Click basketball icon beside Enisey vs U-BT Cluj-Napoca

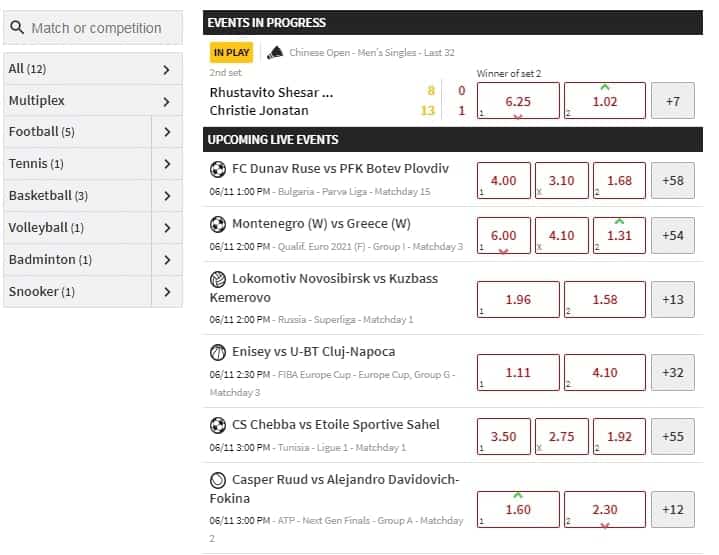[x=218, y=352]
